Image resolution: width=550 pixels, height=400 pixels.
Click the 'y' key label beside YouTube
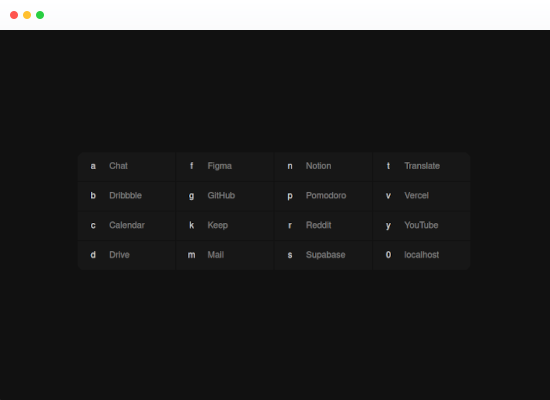[x=388, y=226]
